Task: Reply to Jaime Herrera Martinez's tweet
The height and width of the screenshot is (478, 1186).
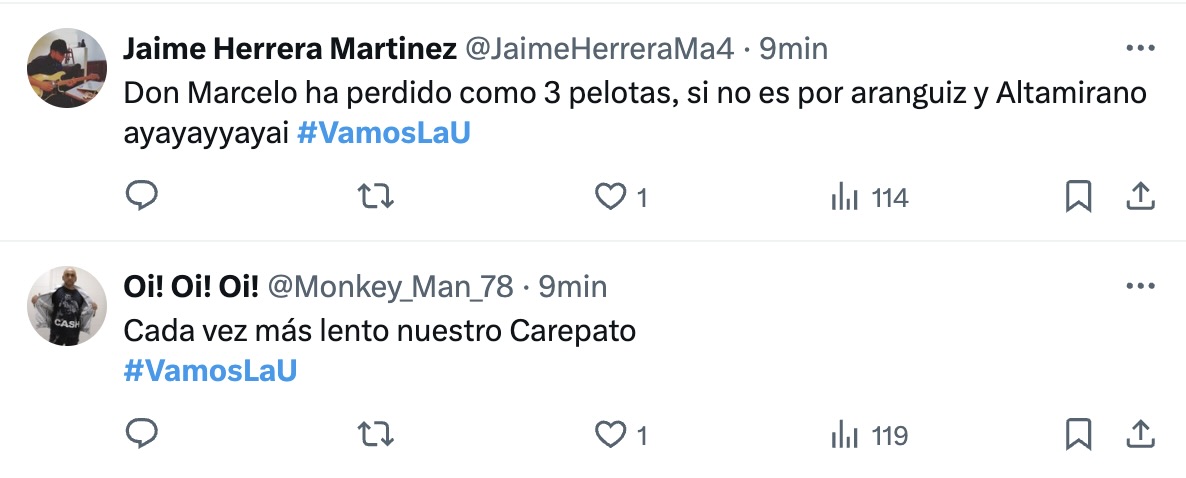Action: (142, 197)
